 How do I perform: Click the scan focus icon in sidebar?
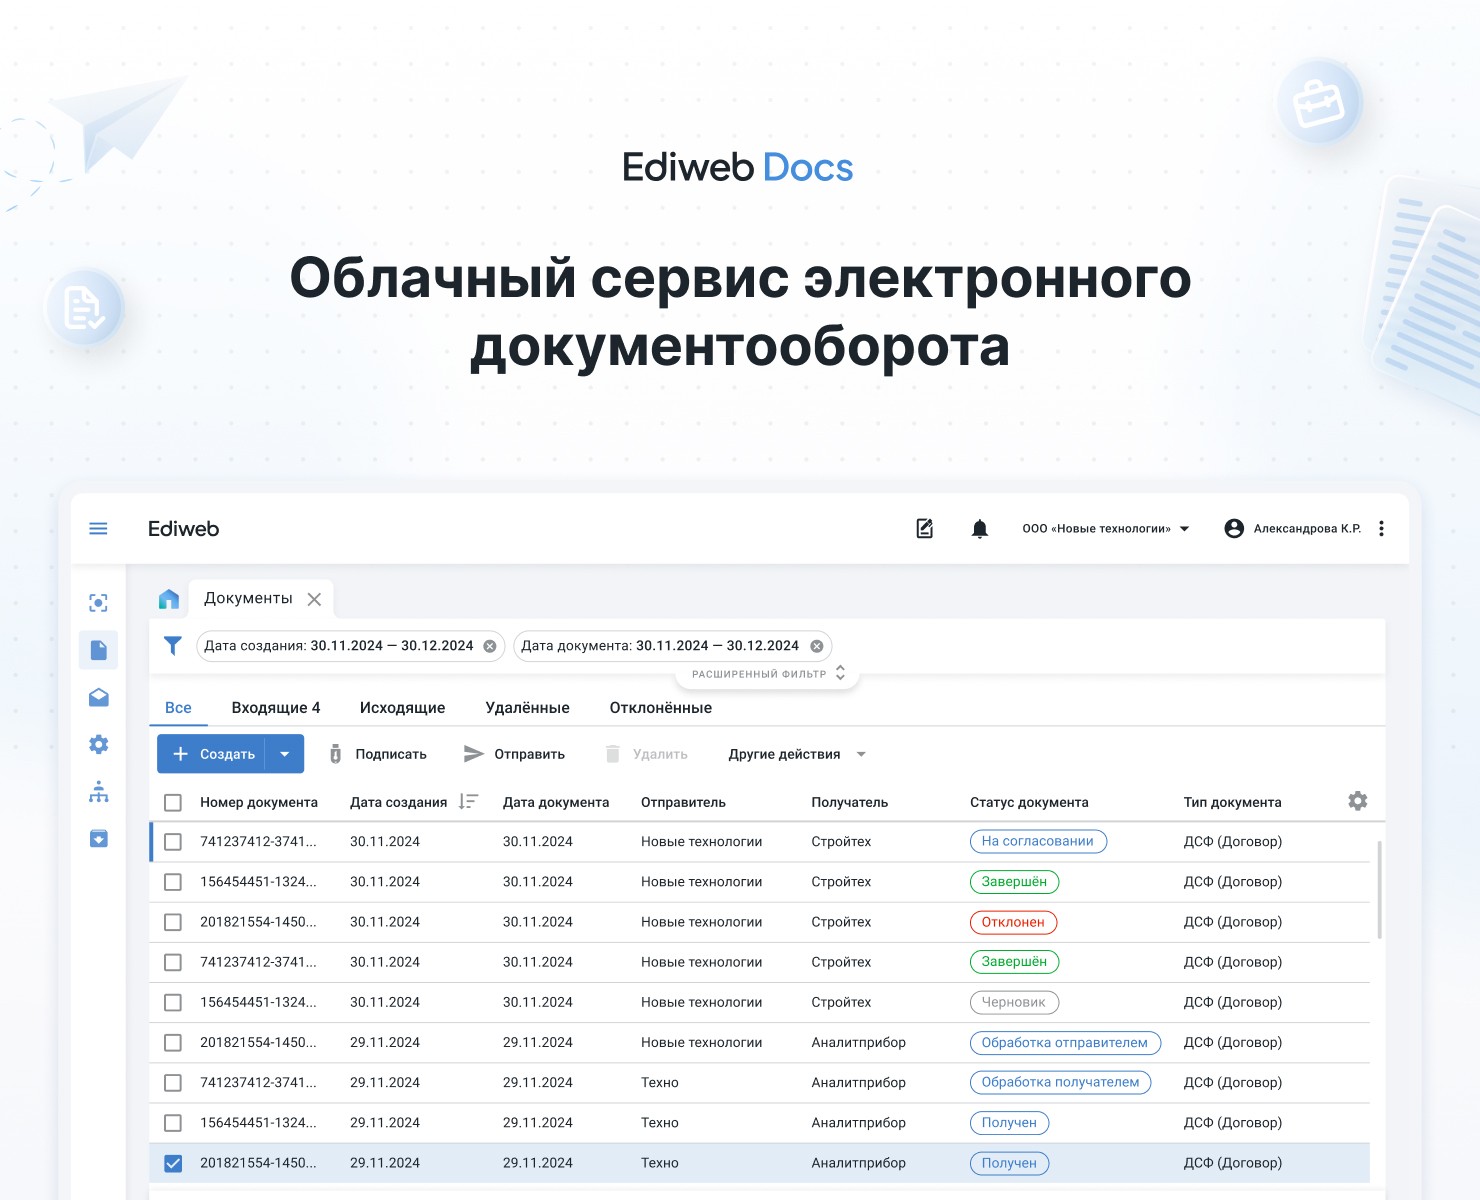(x=98, y=602)
